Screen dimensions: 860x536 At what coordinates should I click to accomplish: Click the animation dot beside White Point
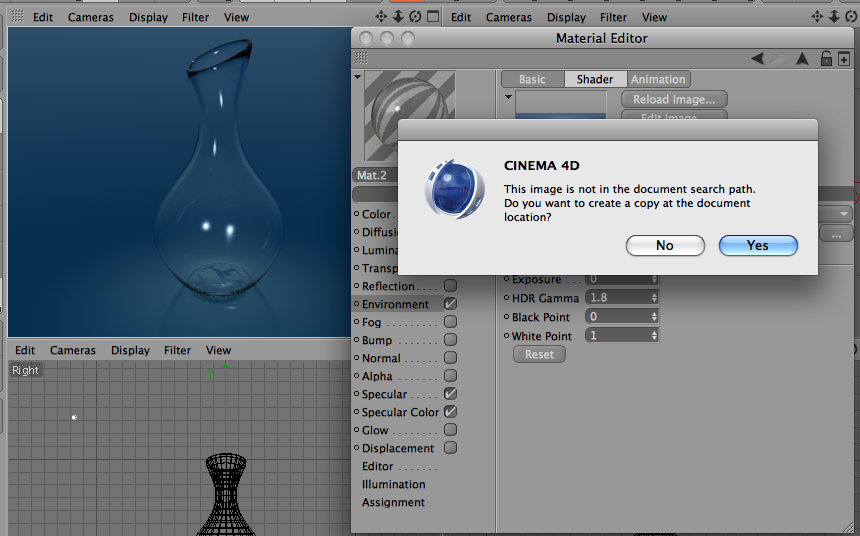point(506,335)
